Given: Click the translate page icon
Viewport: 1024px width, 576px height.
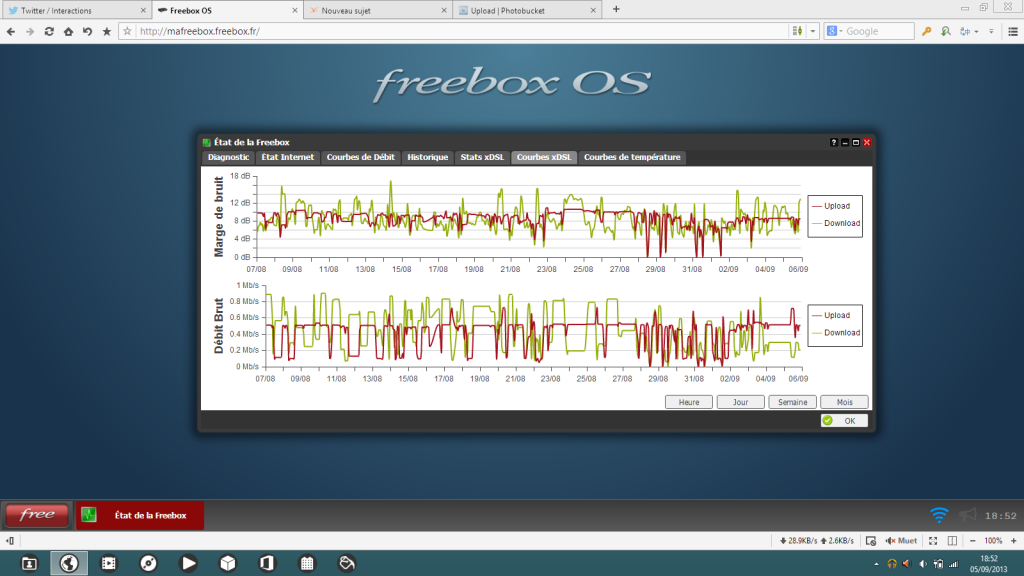Looking at the screenshot, I should pyautogui.click(x=965, y=31).
